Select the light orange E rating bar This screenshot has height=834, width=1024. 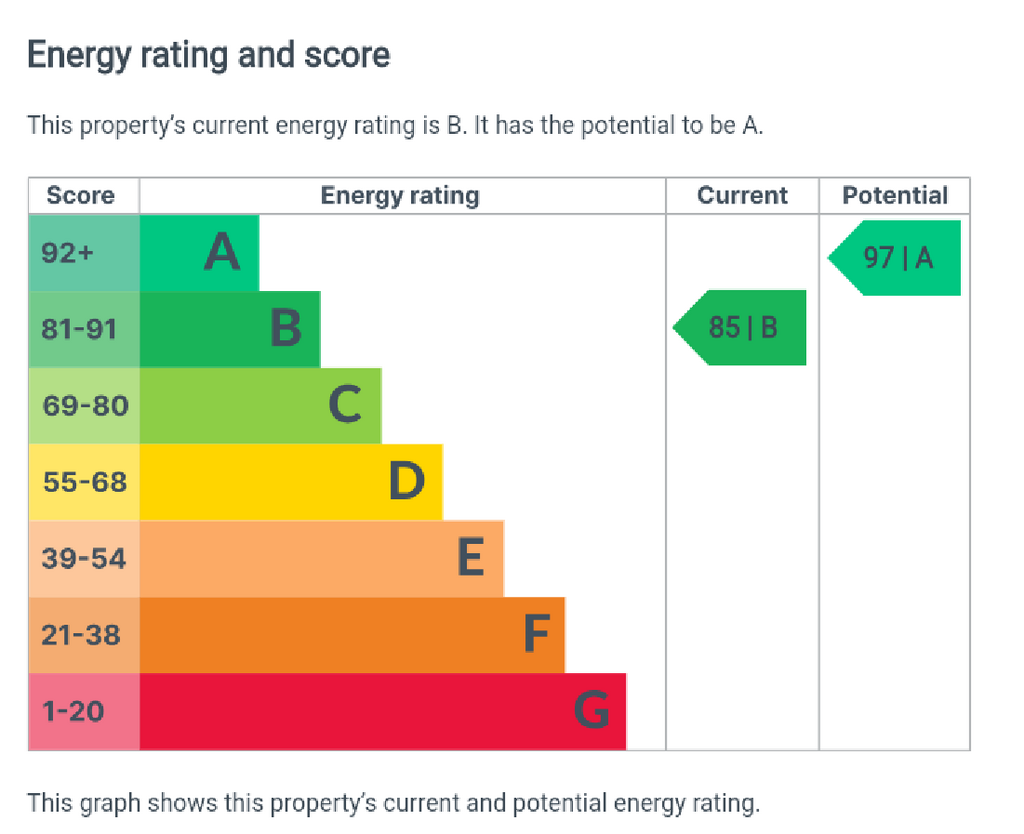pyautogui.click(x=322, y=558)
